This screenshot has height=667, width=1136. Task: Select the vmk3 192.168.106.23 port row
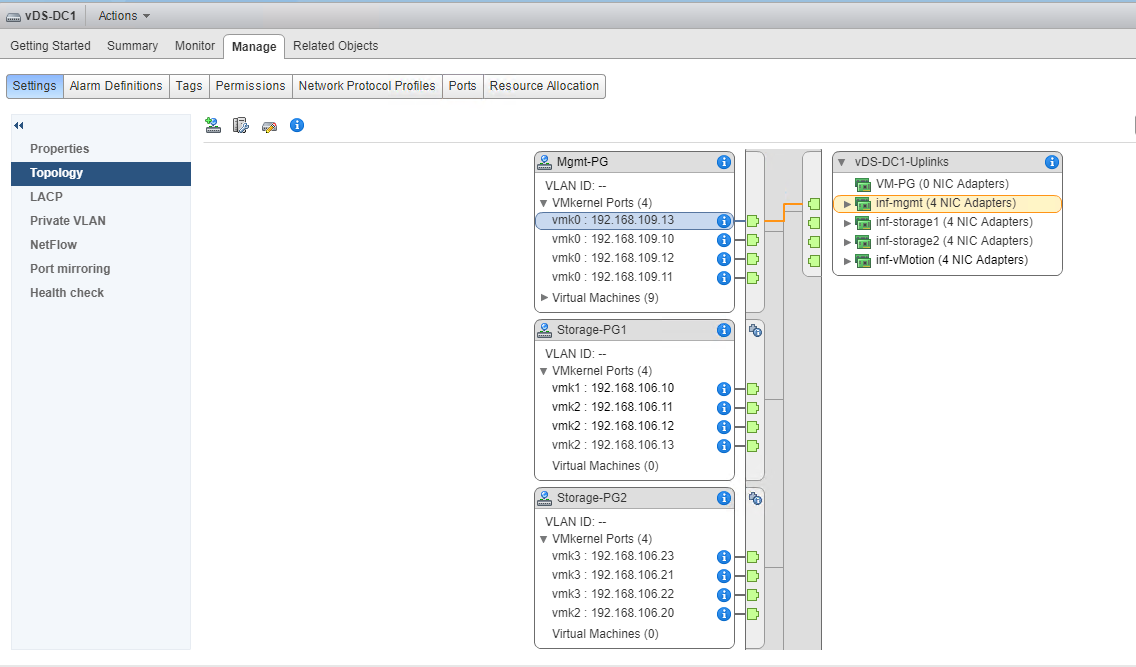tap(612, 557)
